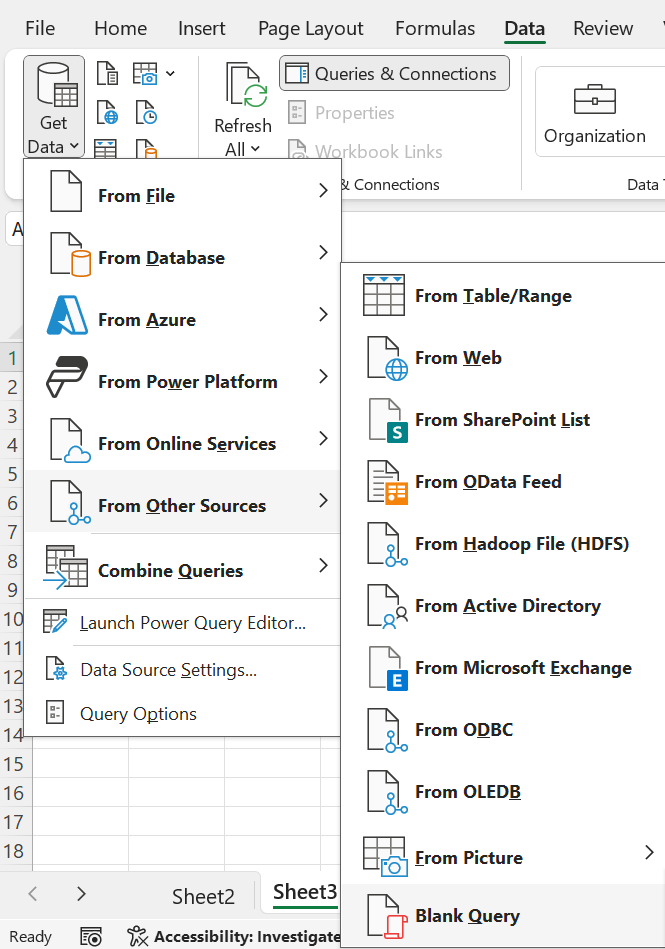Click the macro recording status bar icon

pyautogui.click(x=91, y=937)
